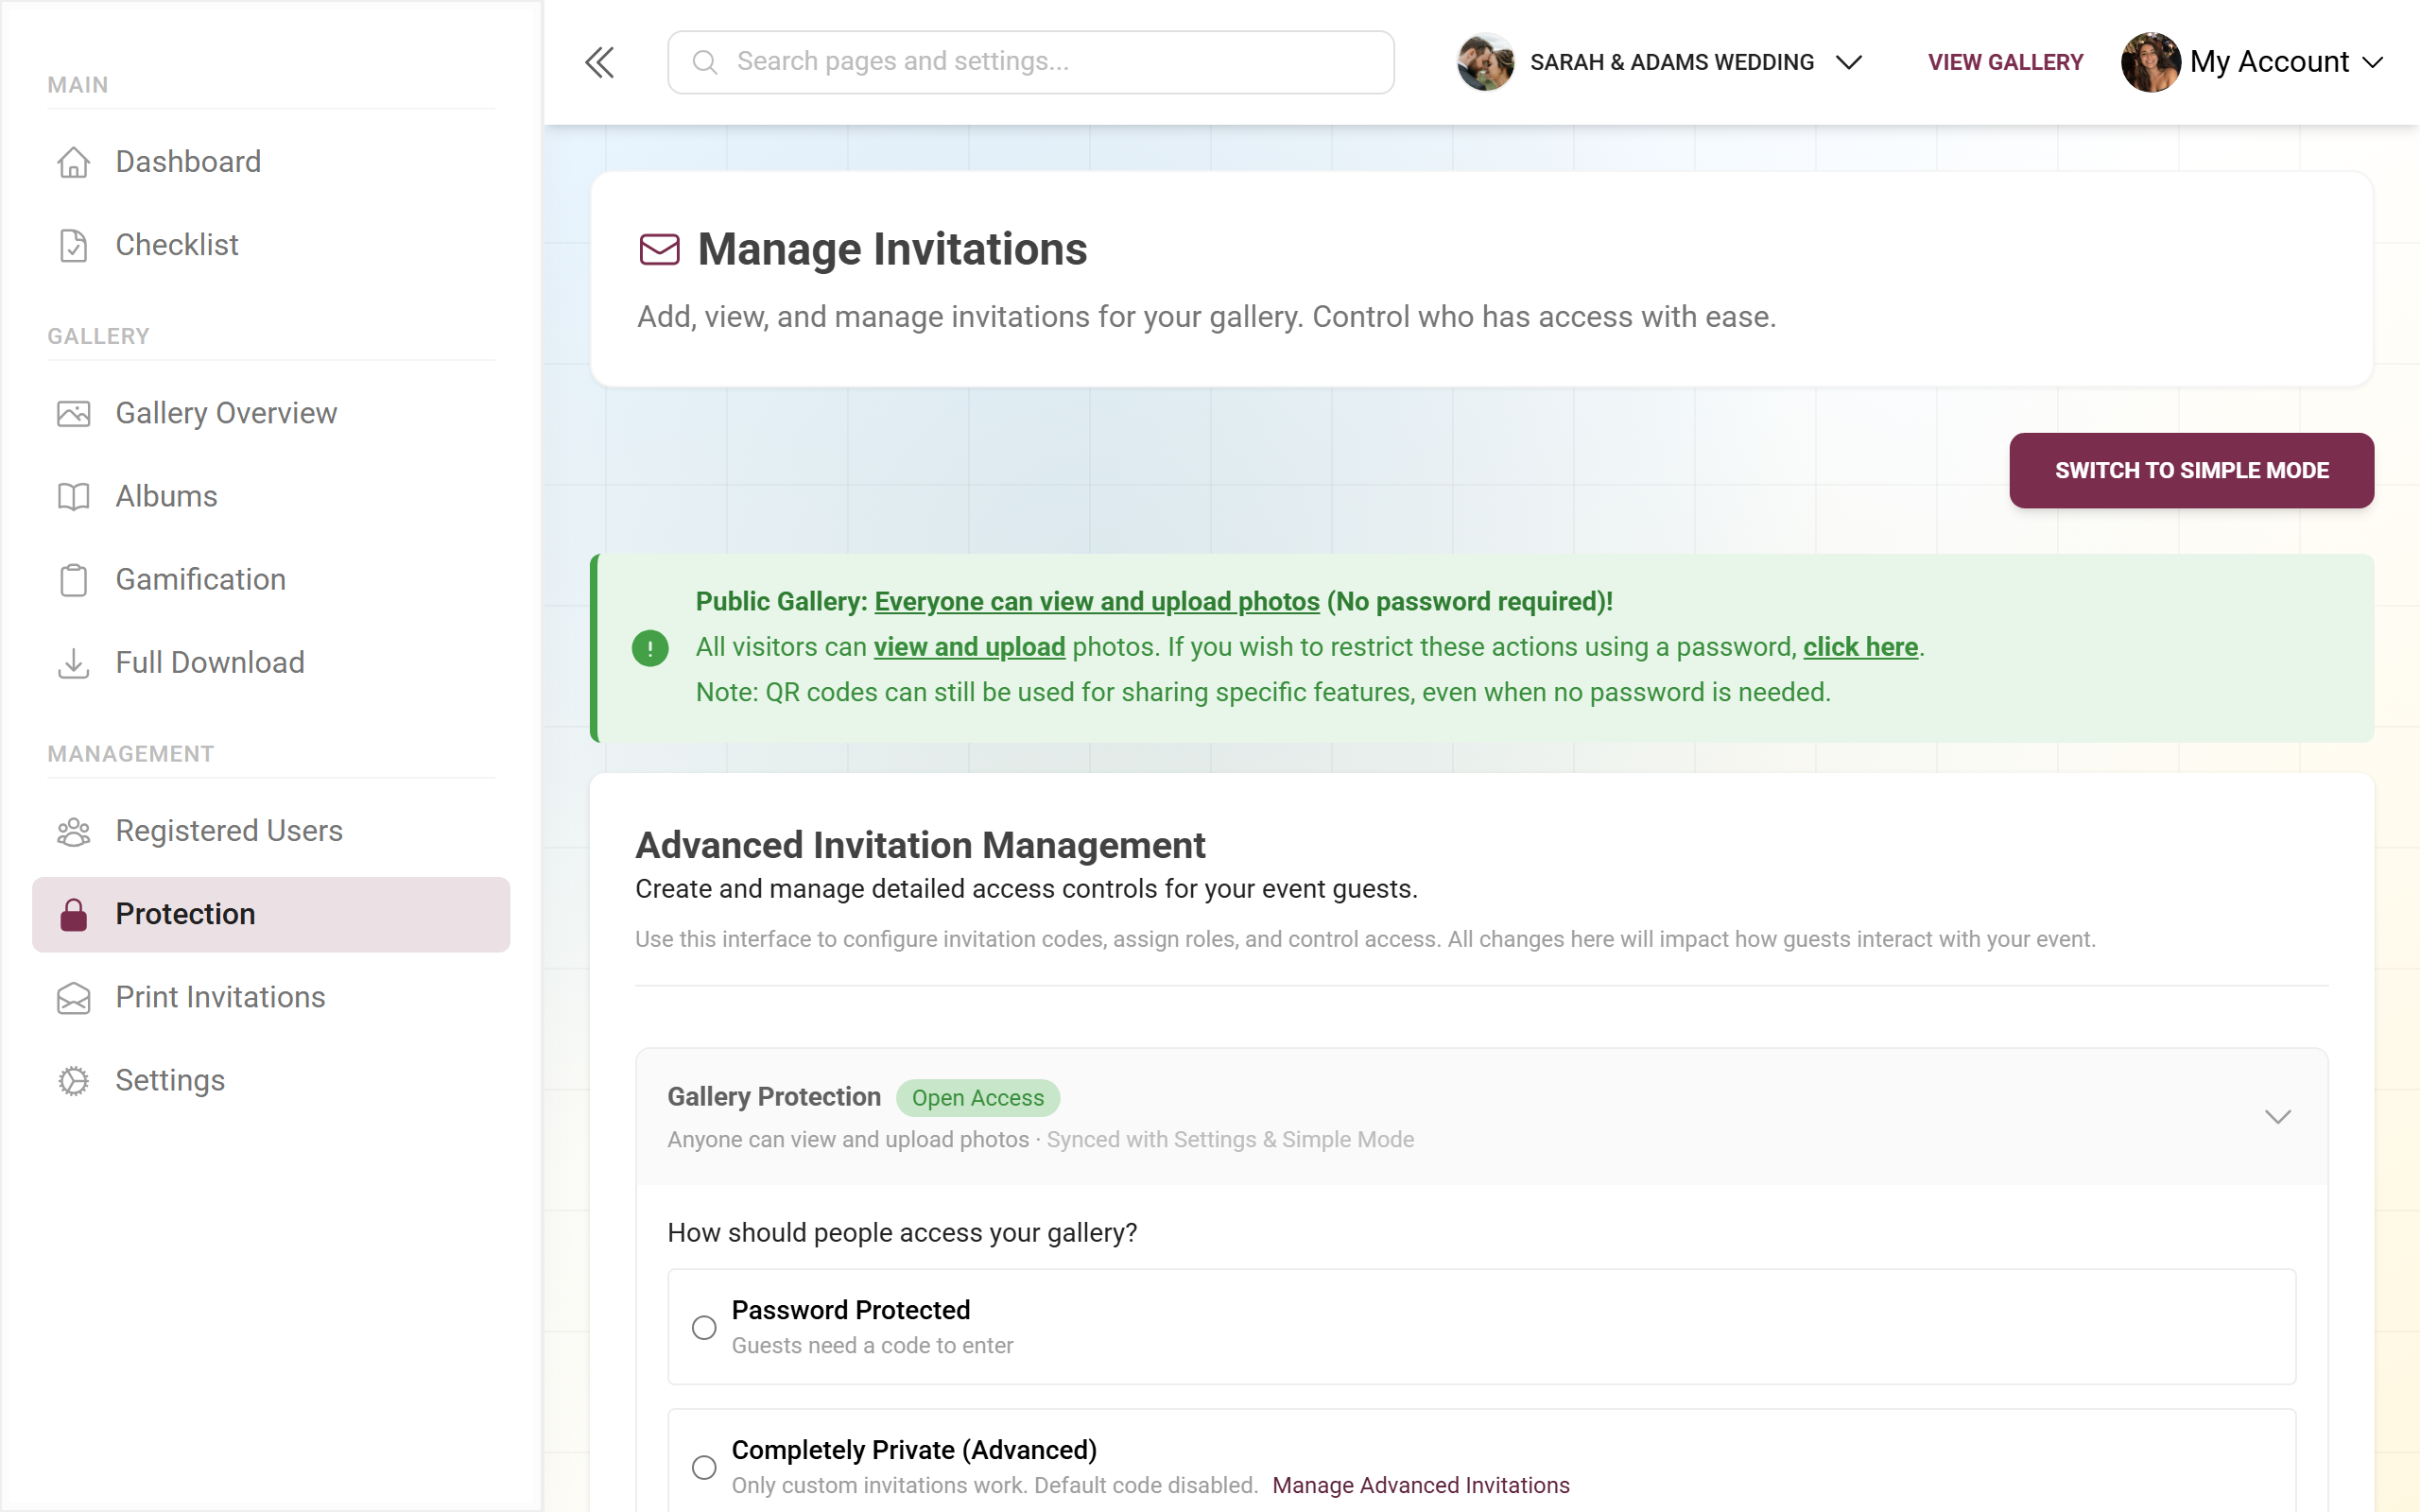Screen dimensions: 2420x1512
Task: Click the Gallery Overview image icon
Action: pos(73,413)
